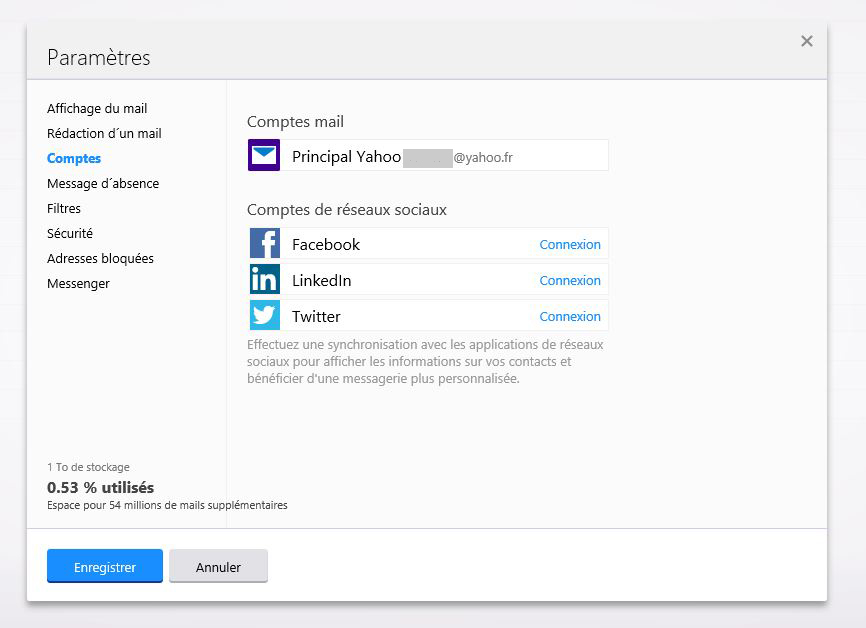Close the Paramètres dialog with X
Image resolution: width=866 pixels, height=628 pixels.
[807, 41]
